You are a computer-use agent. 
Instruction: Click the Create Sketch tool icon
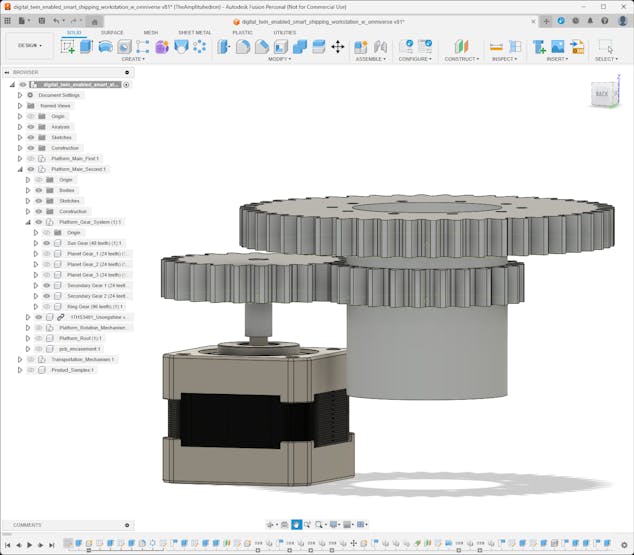click(68, 46)
